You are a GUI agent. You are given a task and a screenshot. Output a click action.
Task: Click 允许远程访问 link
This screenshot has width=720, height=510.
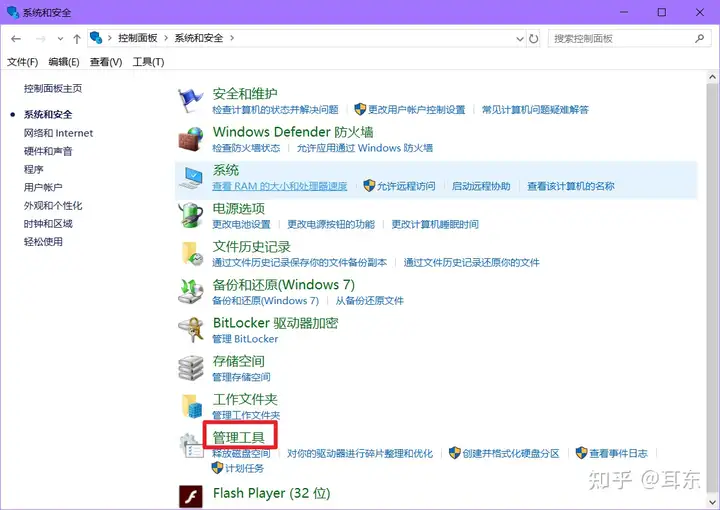[x=406, y=186]
